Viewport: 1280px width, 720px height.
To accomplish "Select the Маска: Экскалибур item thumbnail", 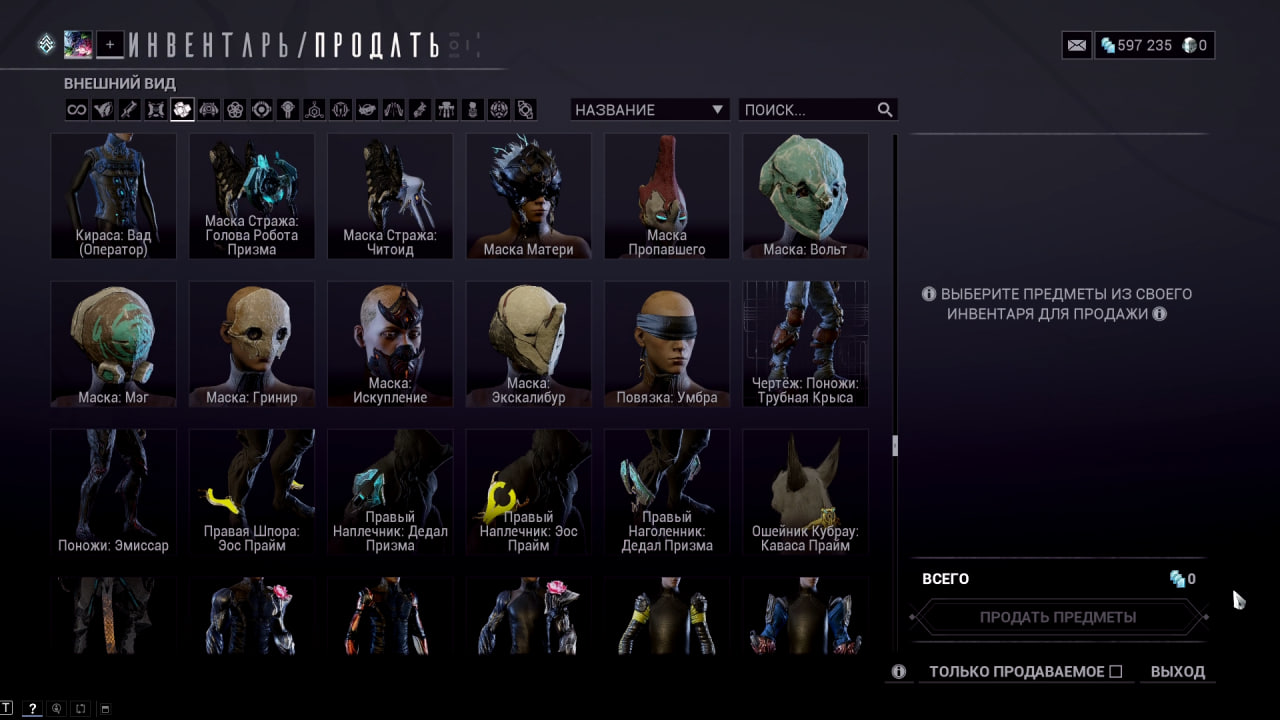I will 529,344.
